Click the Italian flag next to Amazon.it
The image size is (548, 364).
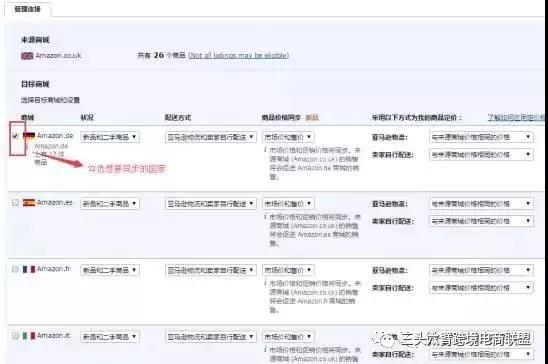point(29,335)
